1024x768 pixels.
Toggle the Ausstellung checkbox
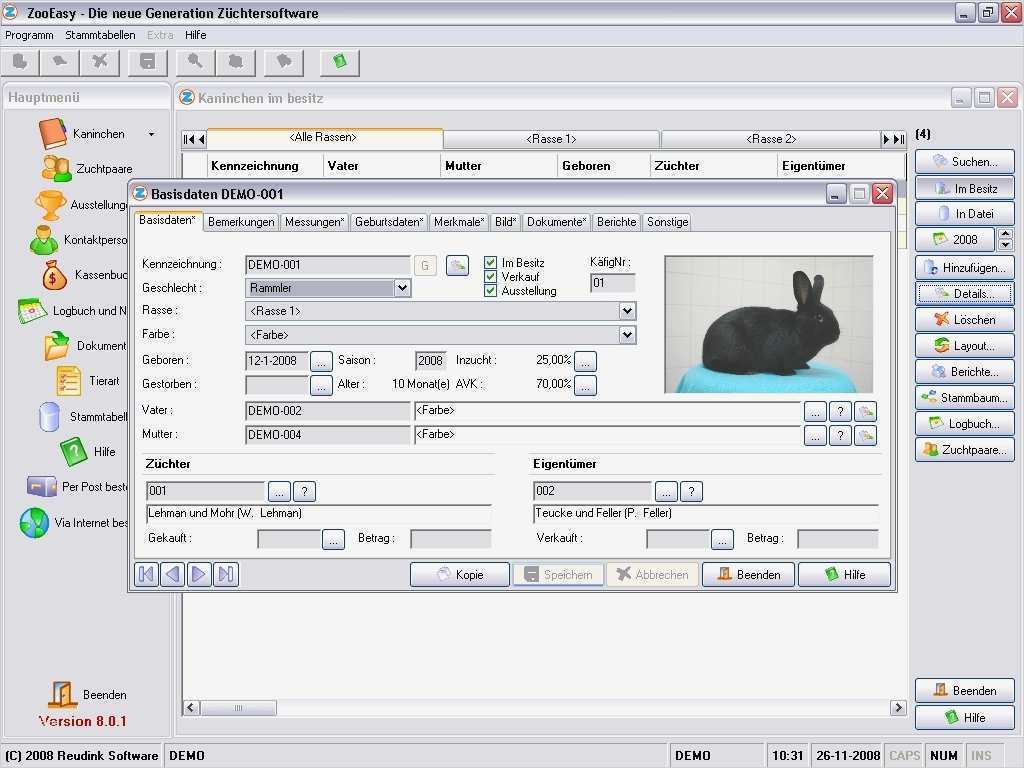click(490, 291)
